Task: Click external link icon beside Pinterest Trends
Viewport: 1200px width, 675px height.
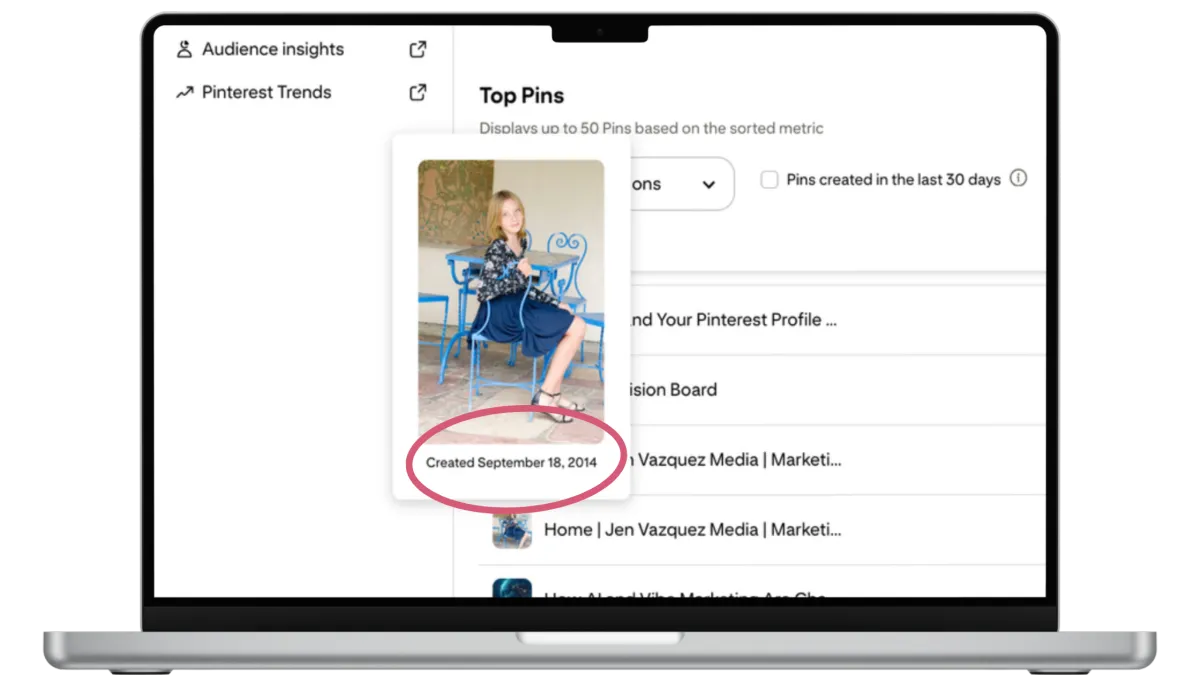Action: point(418,92)
